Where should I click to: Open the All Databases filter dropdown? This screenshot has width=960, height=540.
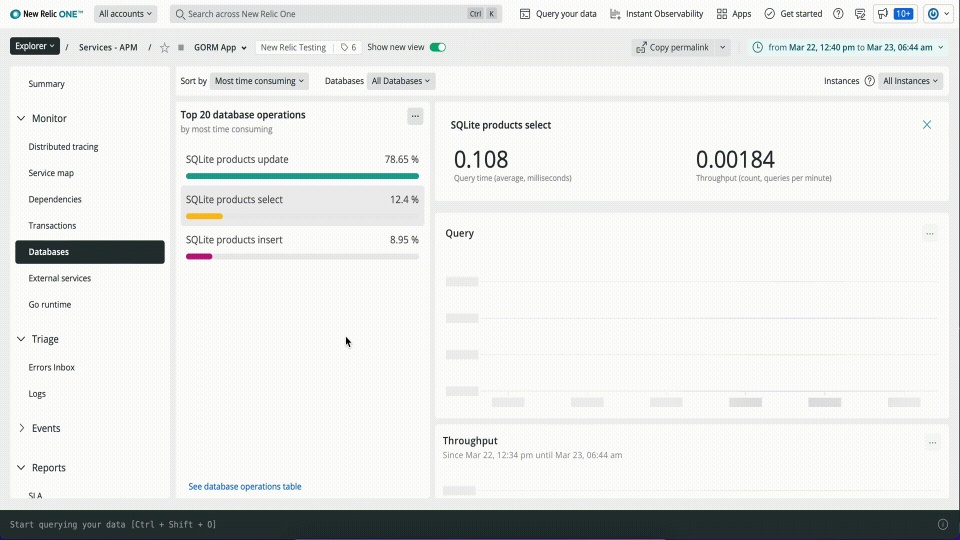(401, 81)
